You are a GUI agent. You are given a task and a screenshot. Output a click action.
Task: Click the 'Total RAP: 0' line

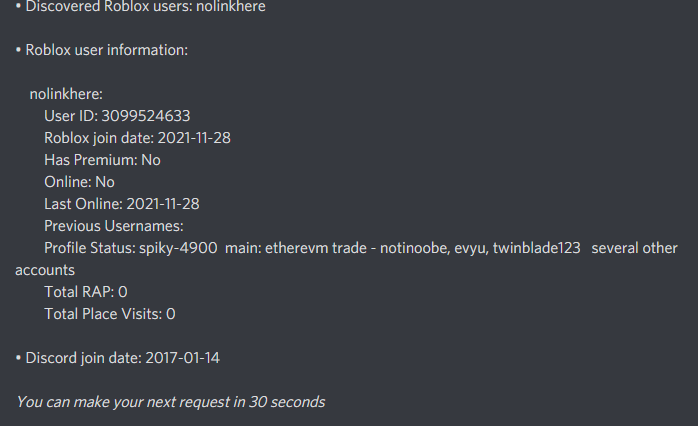(x=86, y=292)
